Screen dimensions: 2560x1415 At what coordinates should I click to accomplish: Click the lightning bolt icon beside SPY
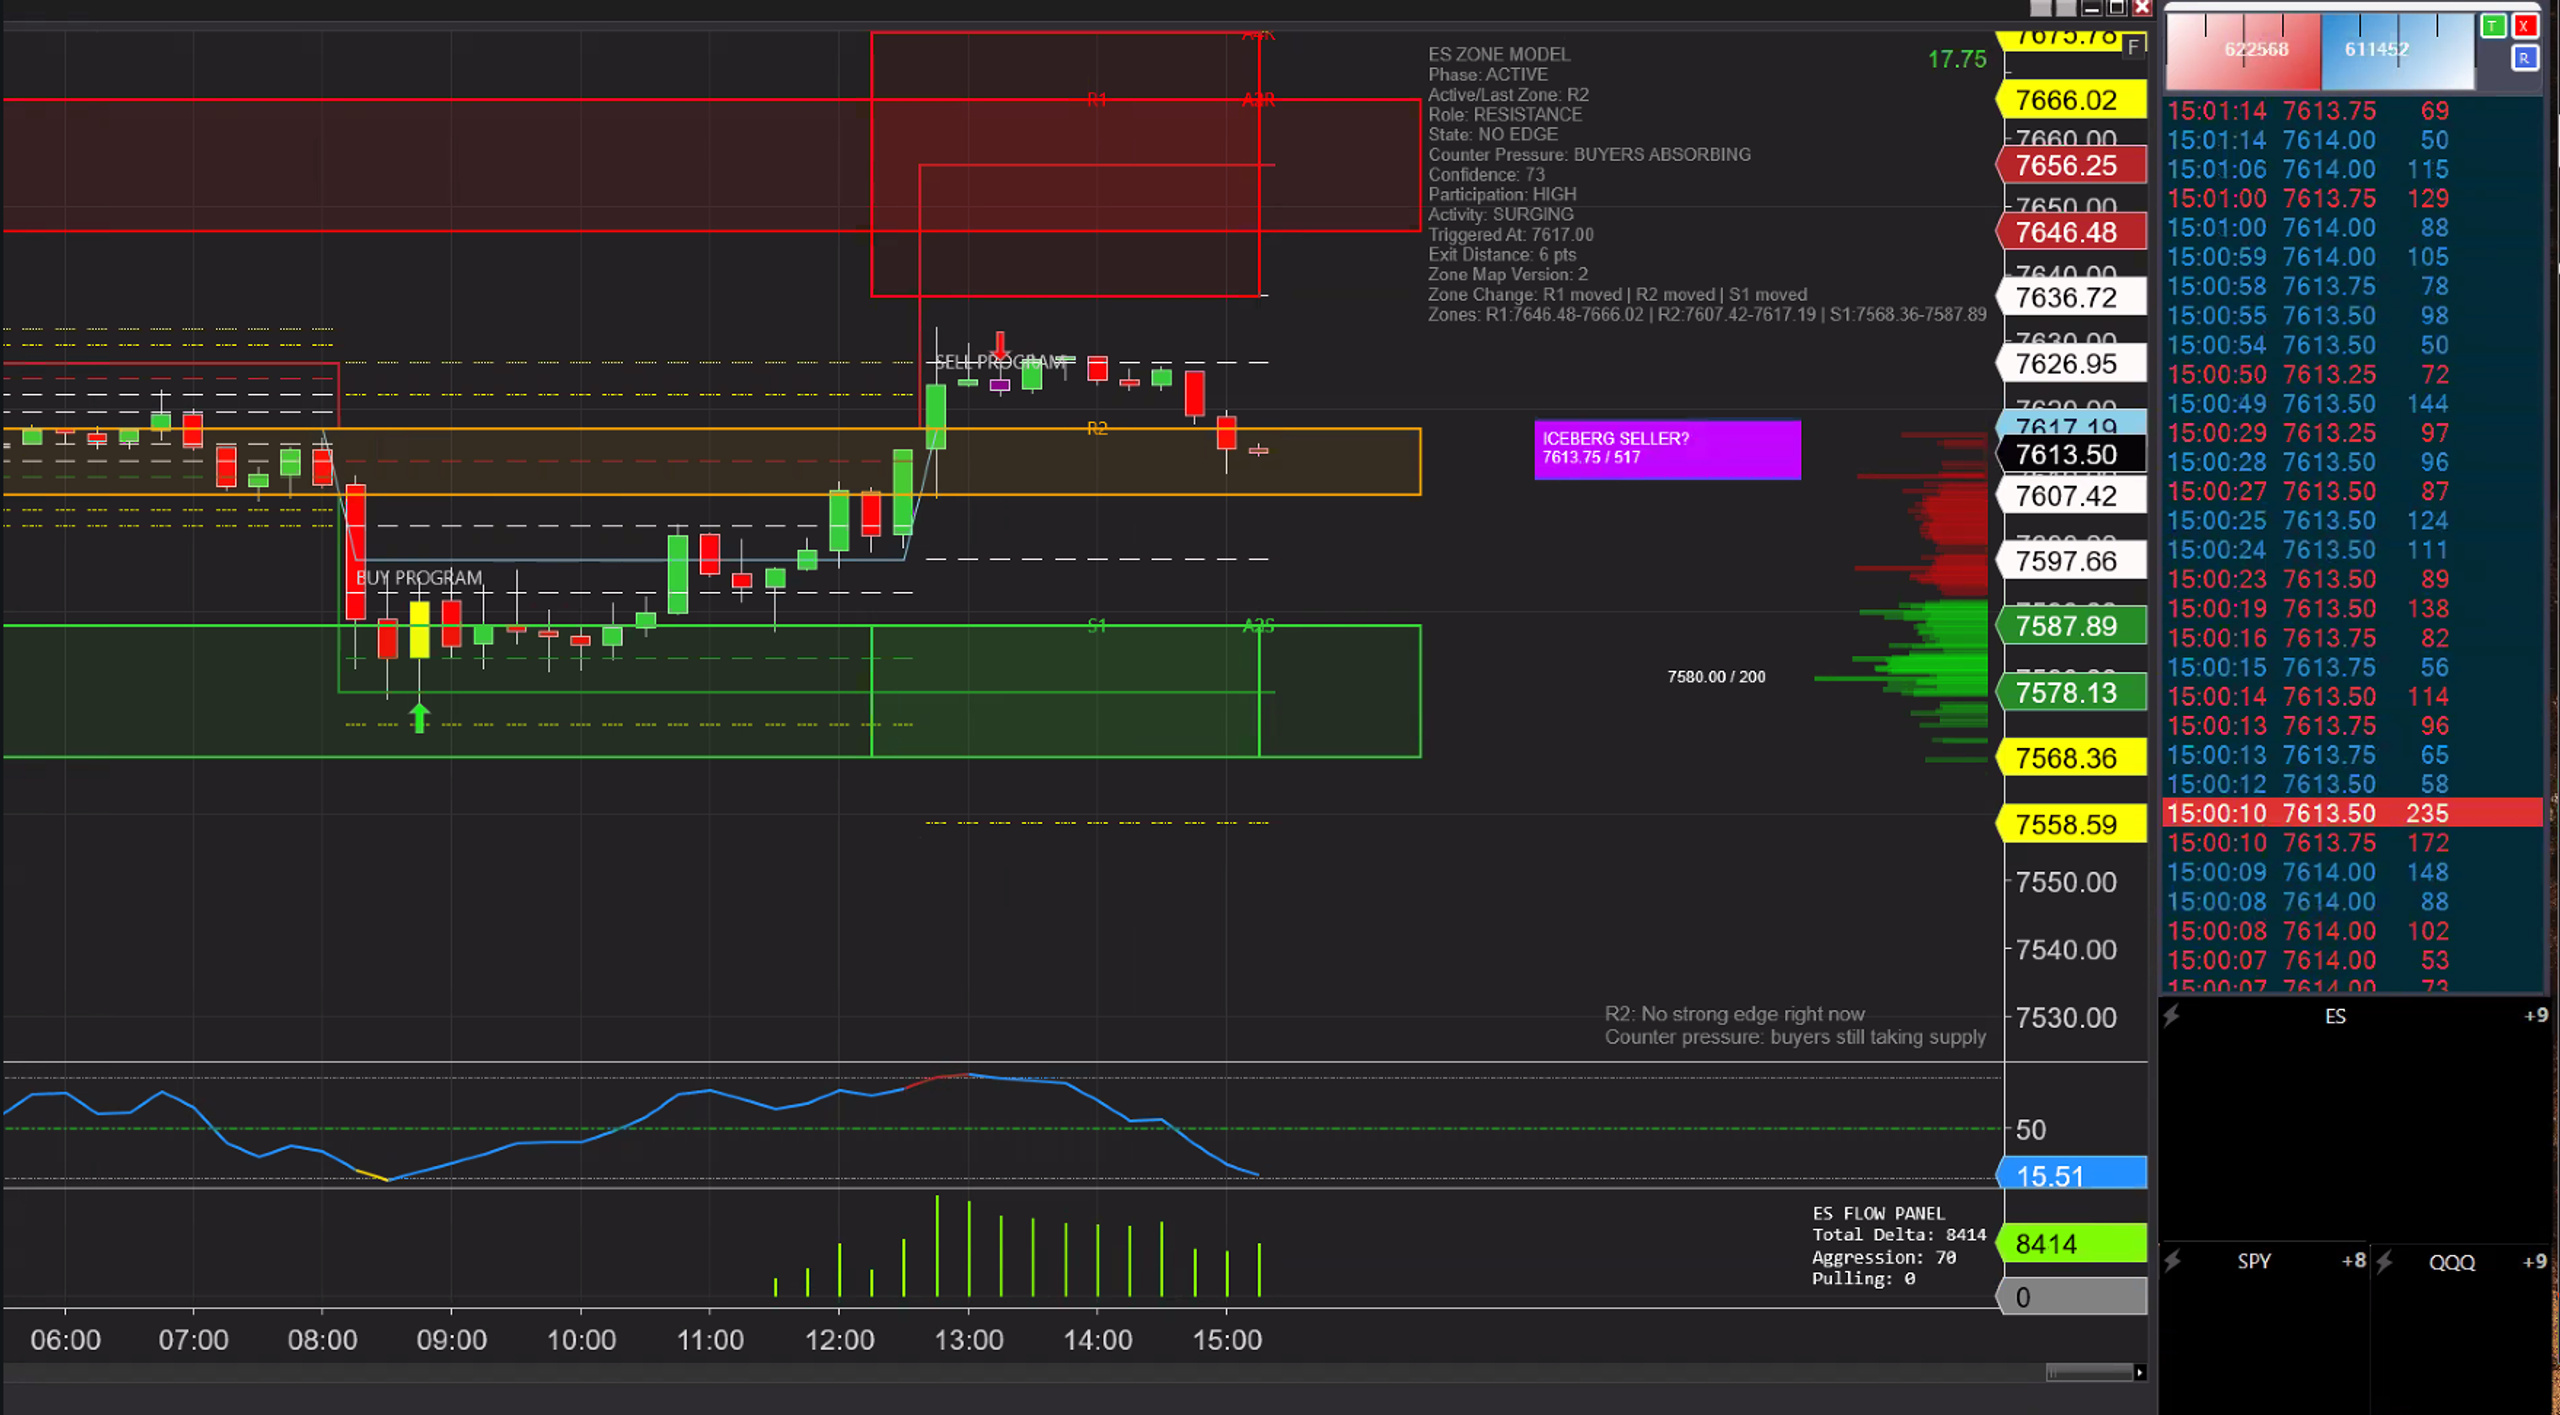point(2172,1262)
